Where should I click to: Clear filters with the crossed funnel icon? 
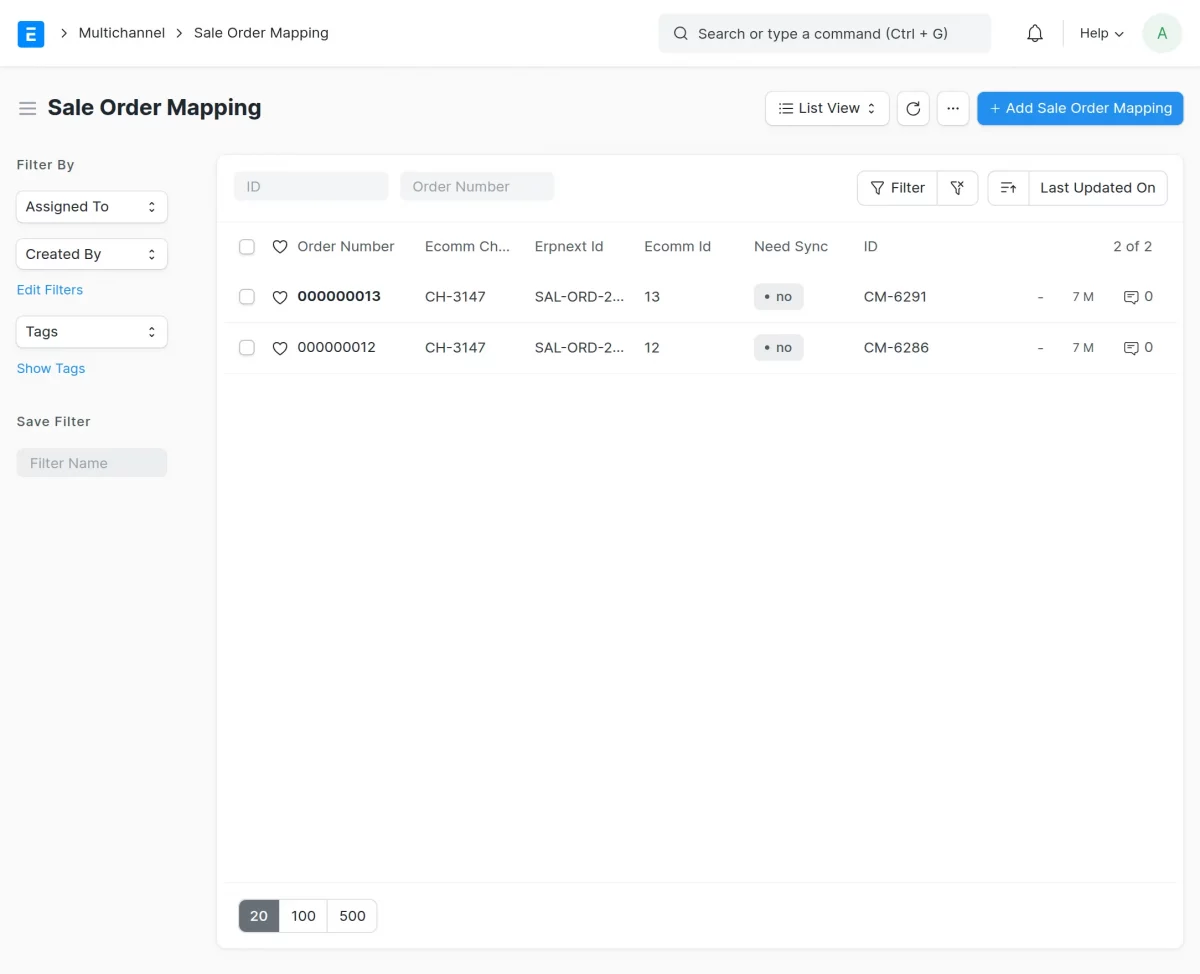point(957,187)
